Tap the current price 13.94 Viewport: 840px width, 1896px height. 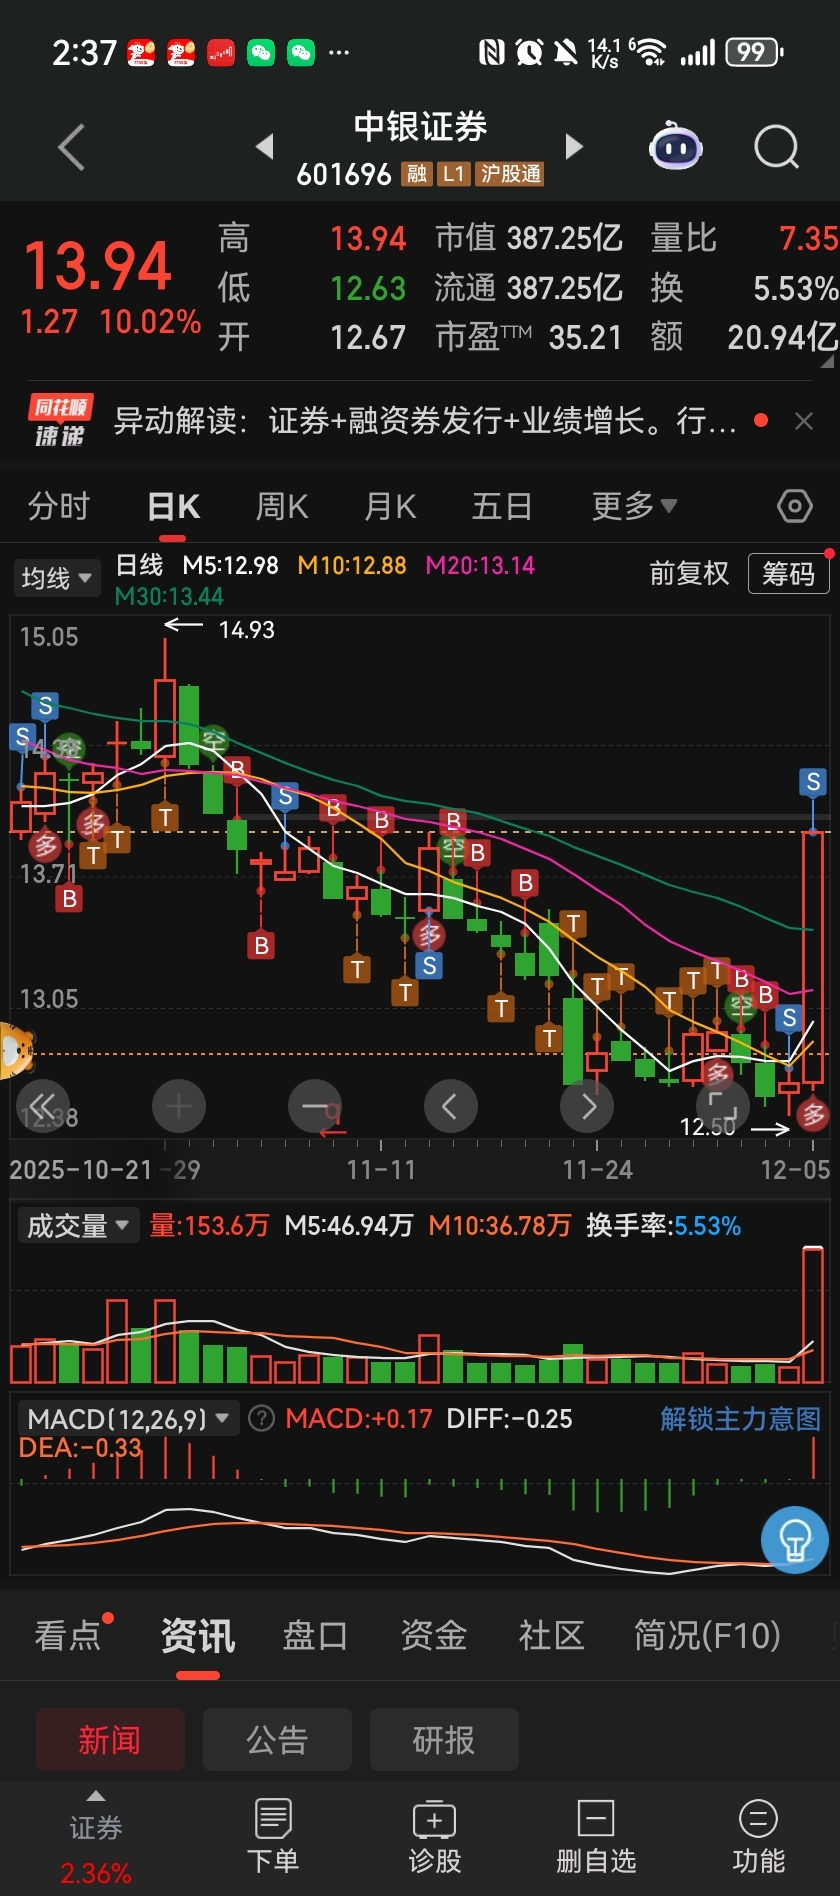click(x=98, y=267)
